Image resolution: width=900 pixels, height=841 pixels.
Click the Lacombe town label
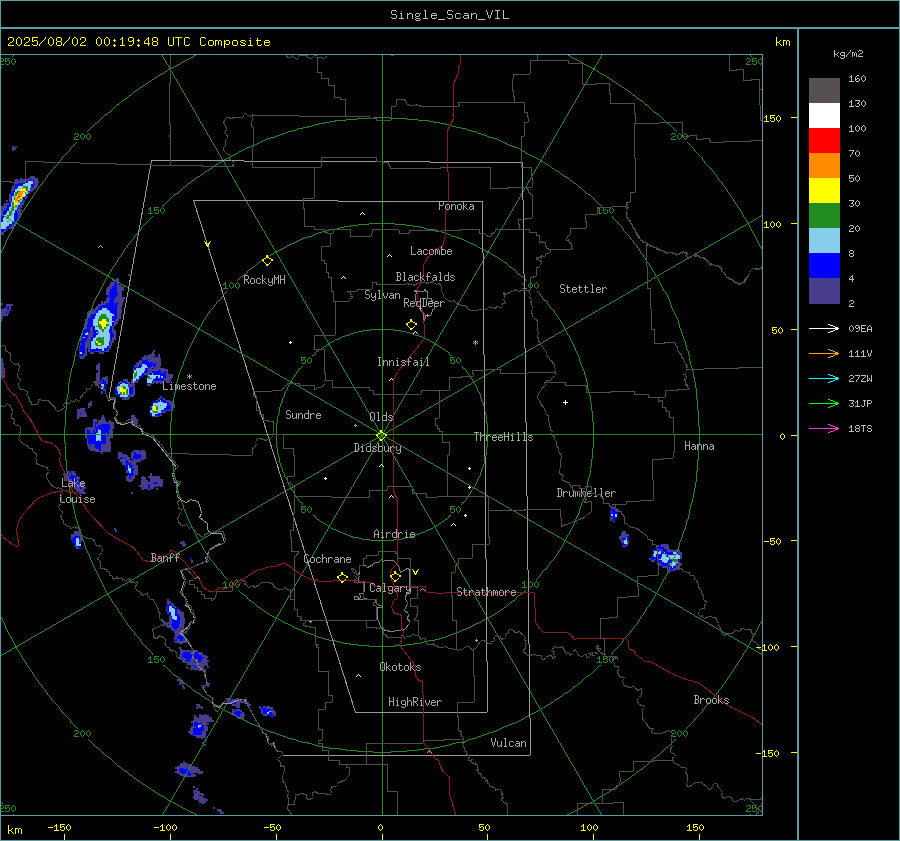tap(431, 251)
